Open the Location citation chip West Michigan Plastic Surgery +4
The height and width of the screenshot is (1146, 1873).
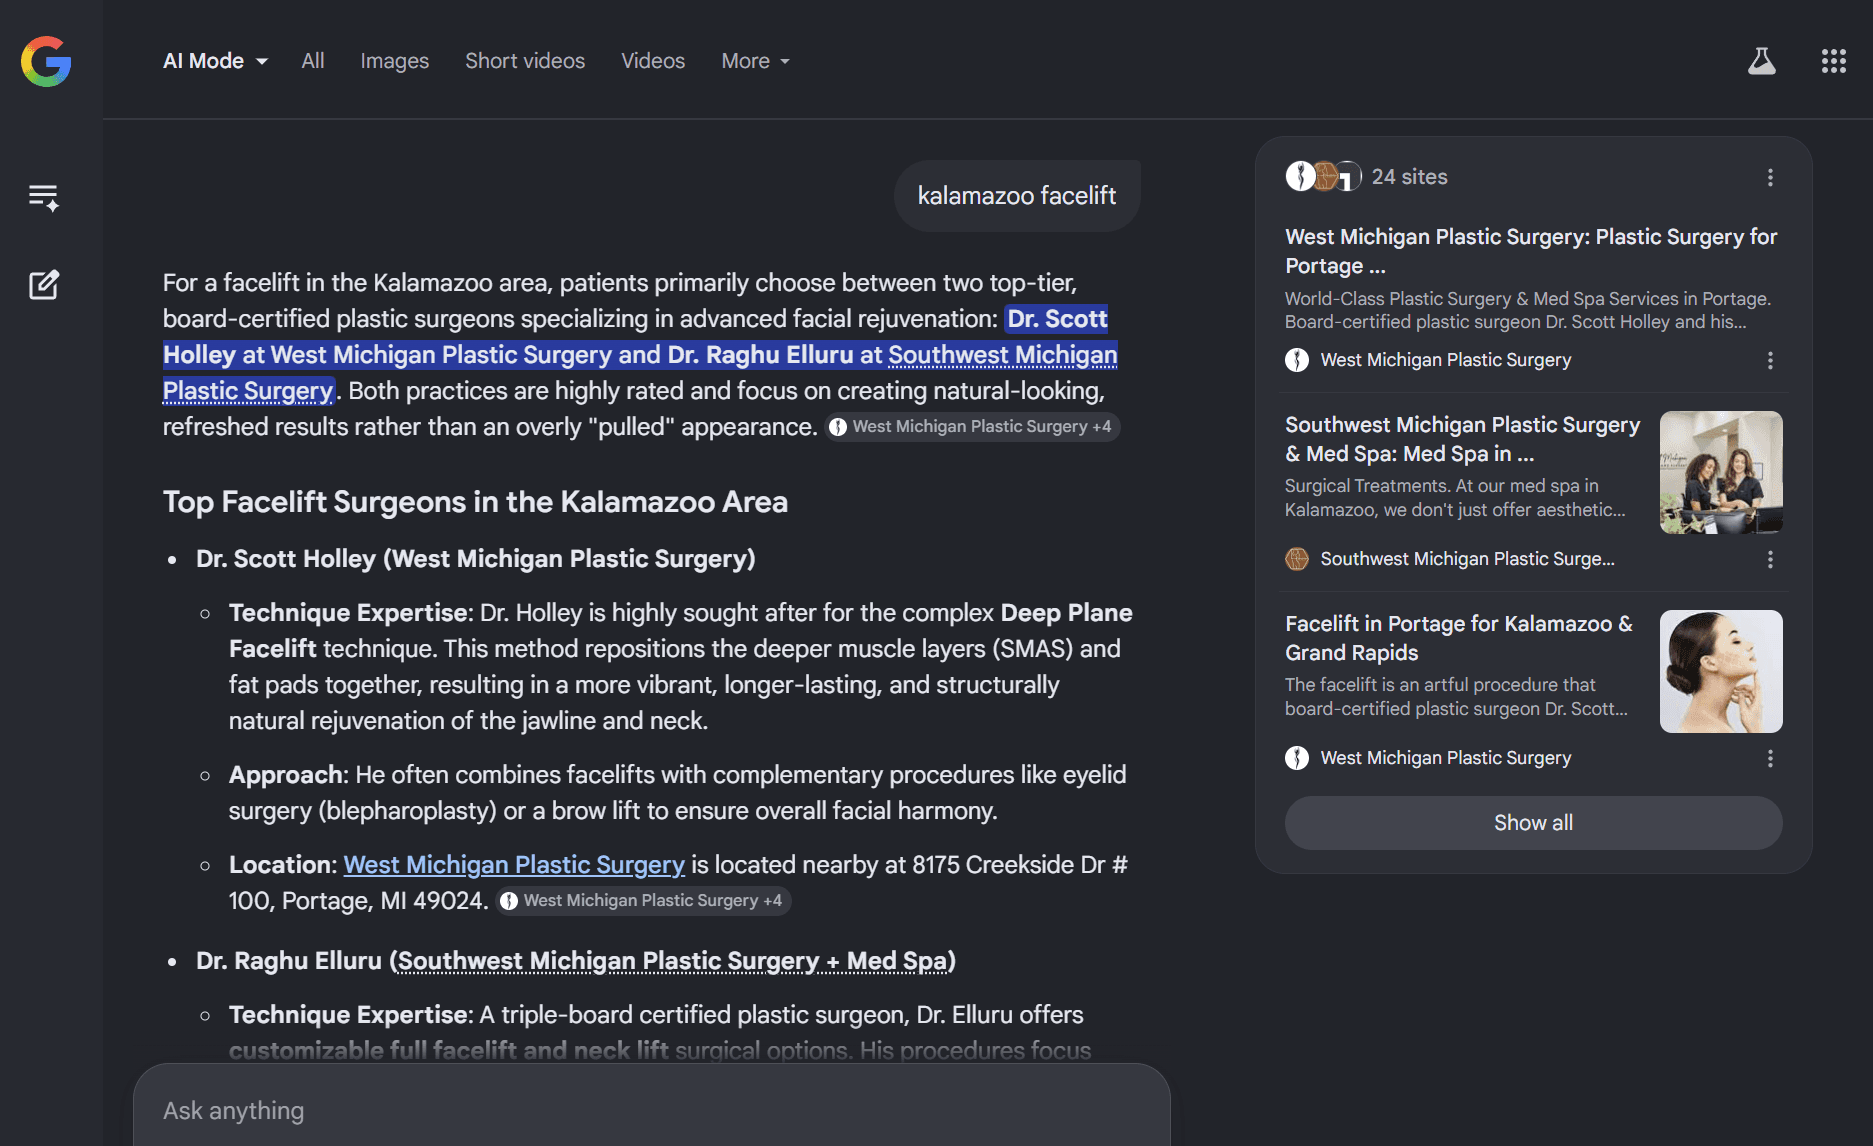[x=643, y=901]
